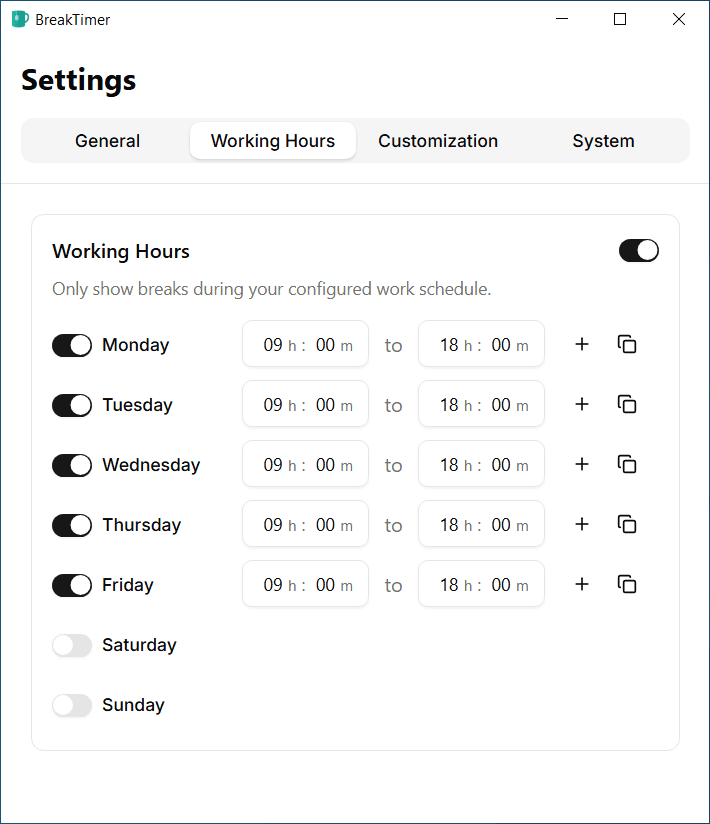Click Tuesday's end hour field
This screenshot has width=710, height=824.
(x=449, y=405)
